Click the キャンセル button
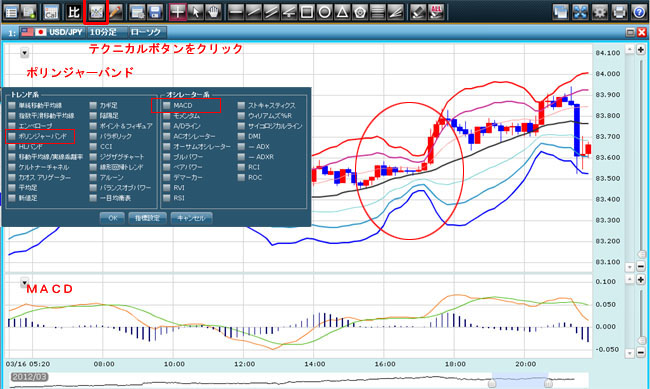The width and height of the screenshot is (650, 389). coord(191,218)
